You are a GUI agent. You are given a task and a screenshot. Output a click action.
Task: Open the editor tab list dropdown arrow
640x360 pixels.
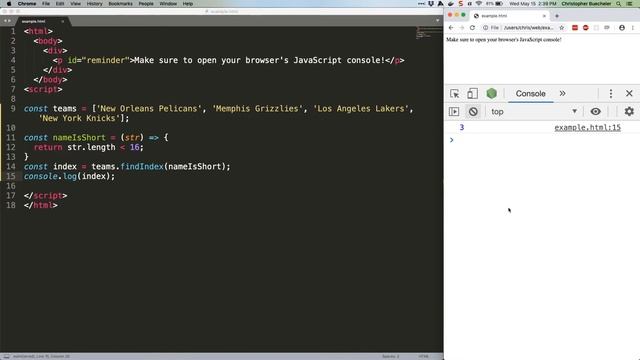point(438,20)
